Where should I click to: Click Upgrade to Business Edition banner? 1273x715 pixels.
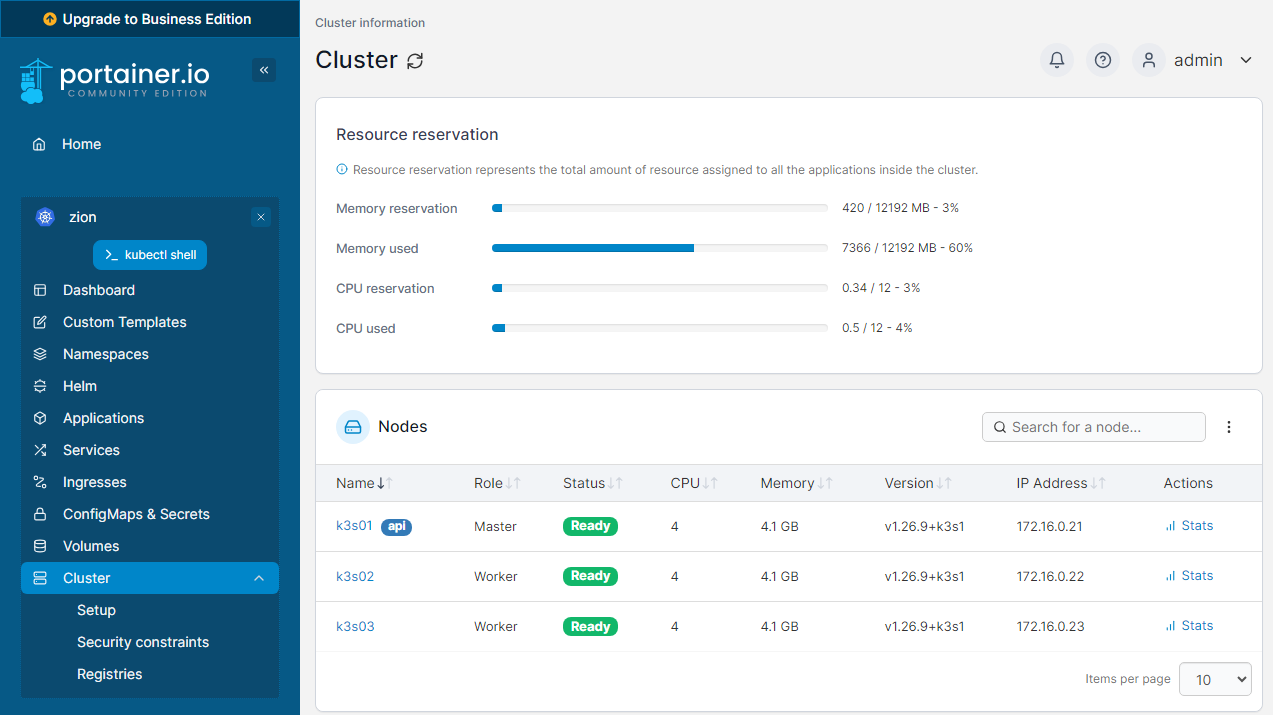(150, 19)
